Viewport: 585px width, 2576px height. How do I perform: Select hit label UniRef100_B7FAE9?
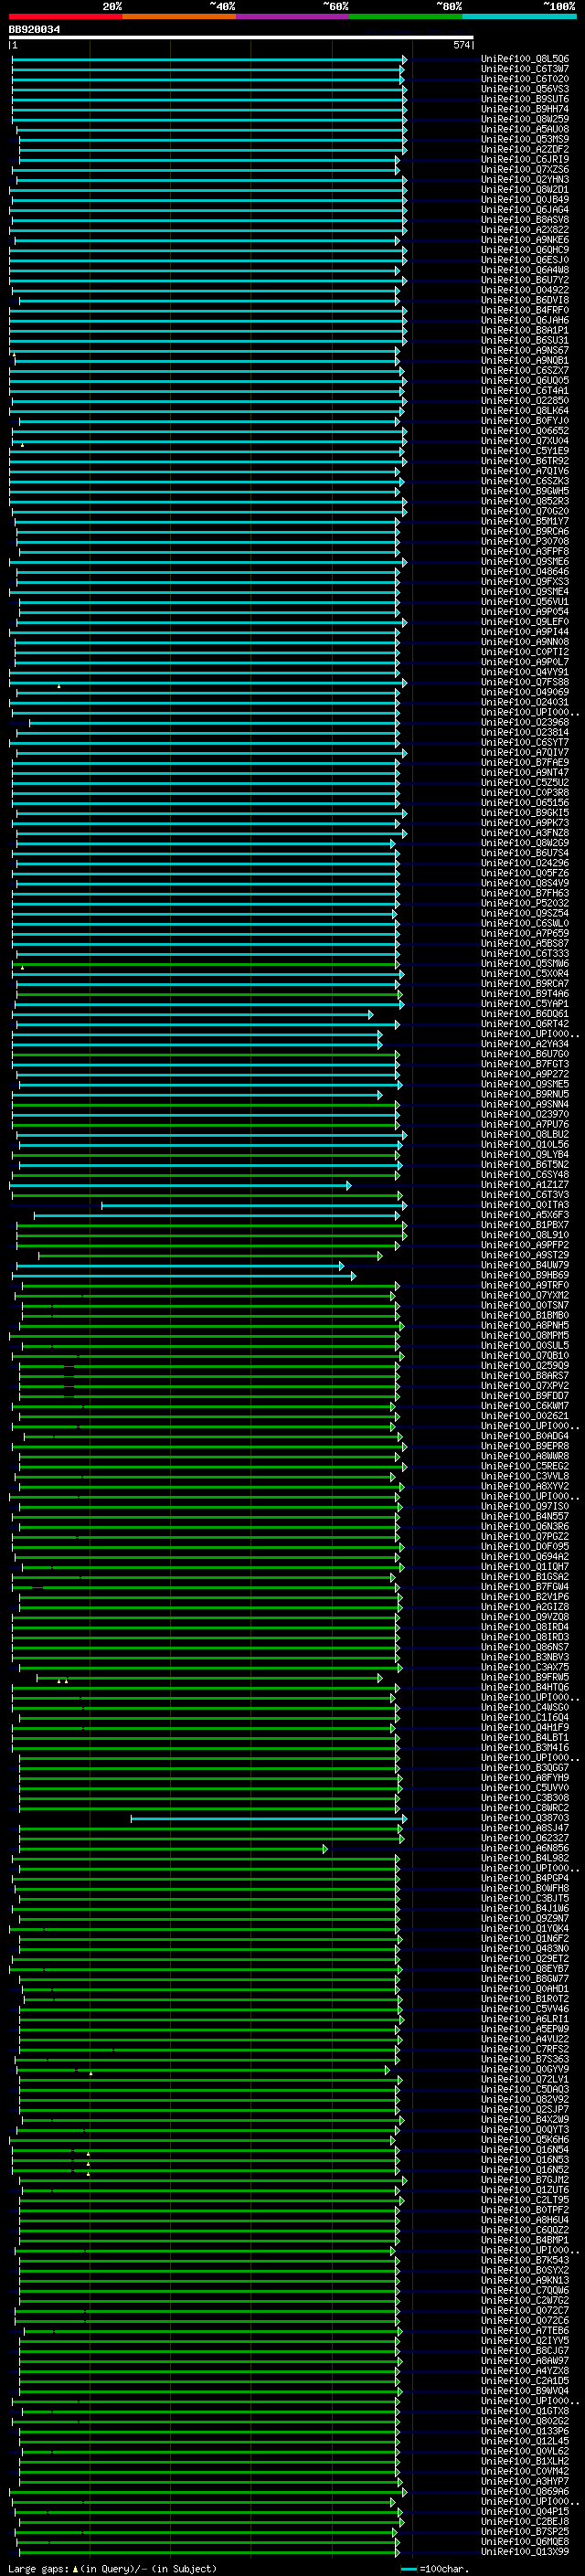[525, 762]
